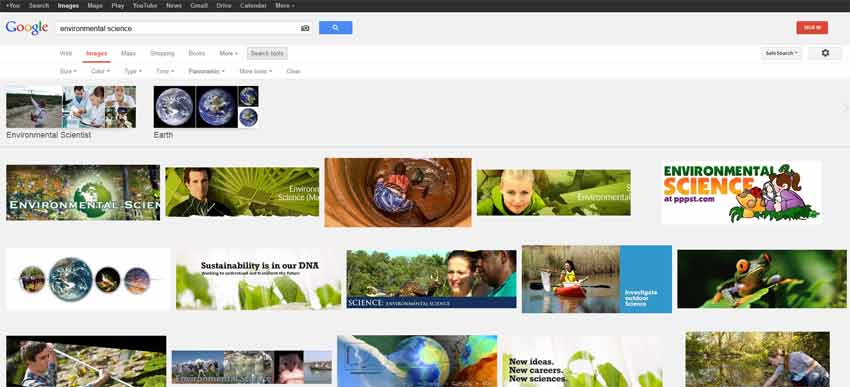Open the kayaker Investigate outdoor Science image

597,279
